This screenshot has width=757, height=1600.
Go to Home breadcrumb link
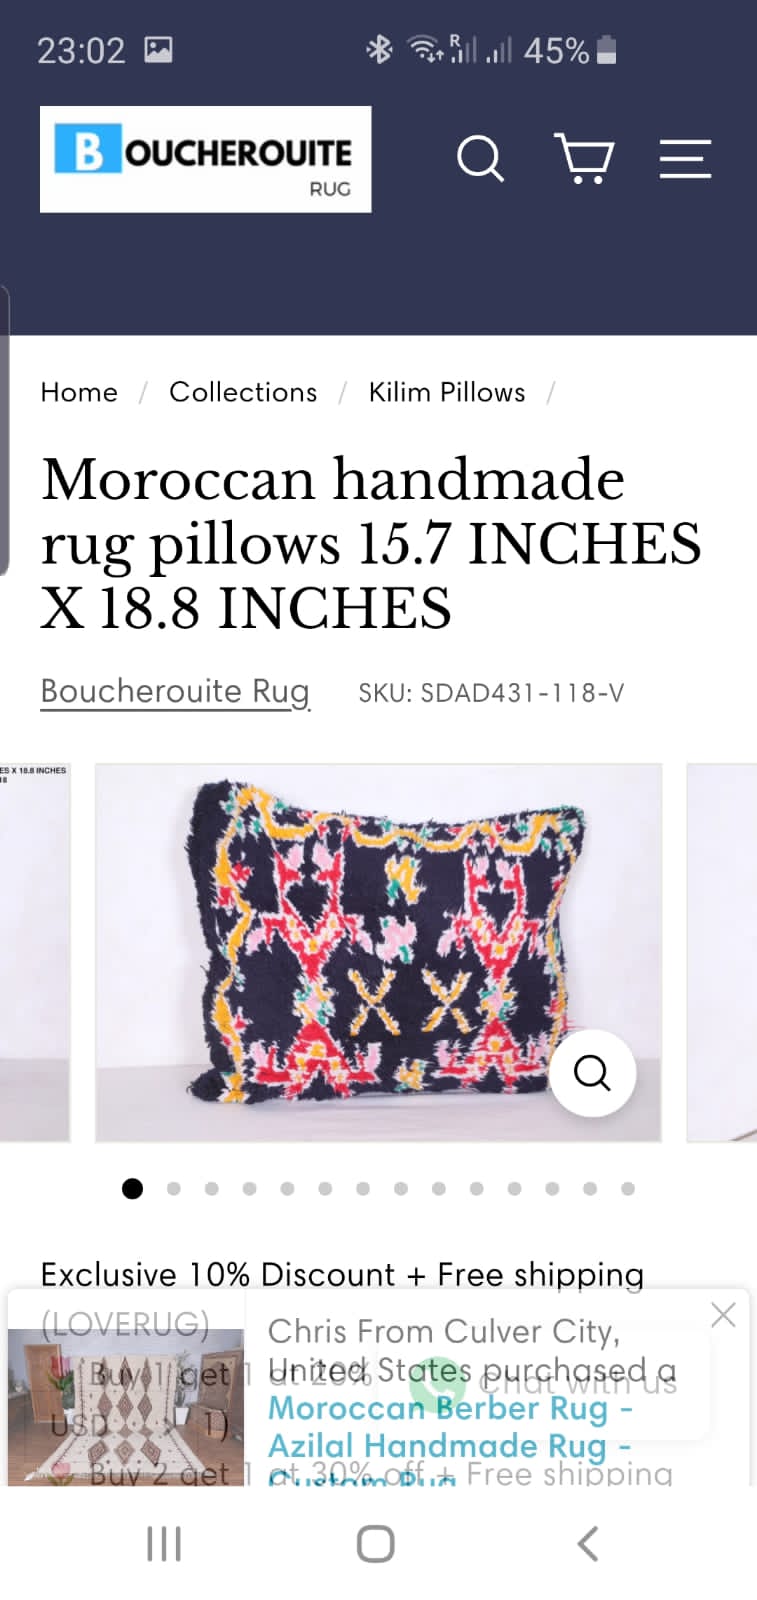(x=79, y=392)
